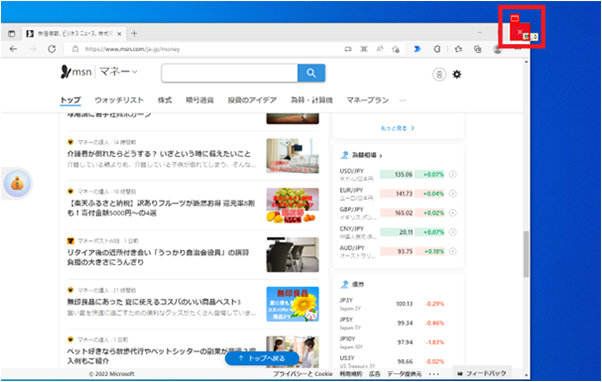Expand footer ellipsis more options

tap(434, 374)
